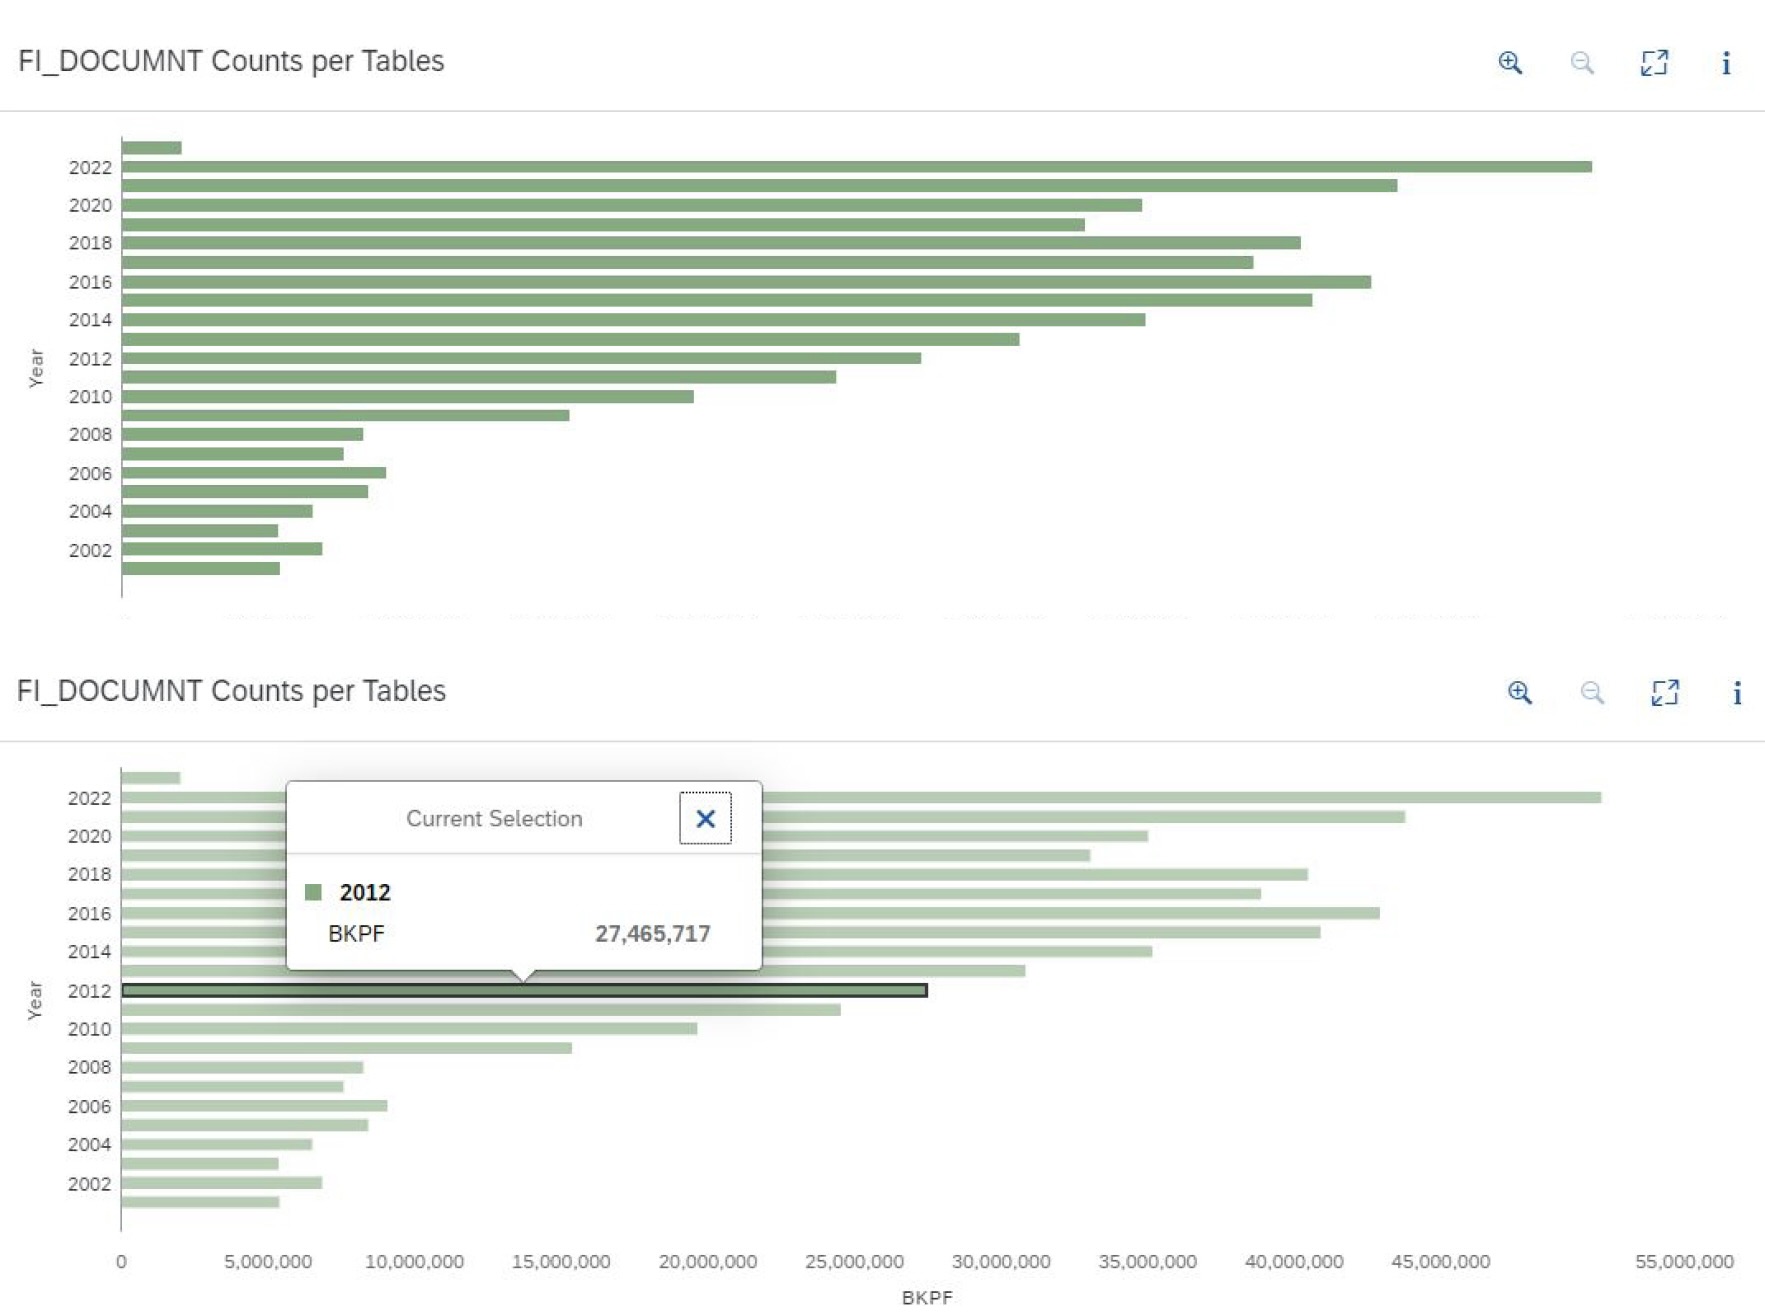Open info for the bottom chart
The height and width of the screenshot is (1316, 1765).
point(1737,693)
